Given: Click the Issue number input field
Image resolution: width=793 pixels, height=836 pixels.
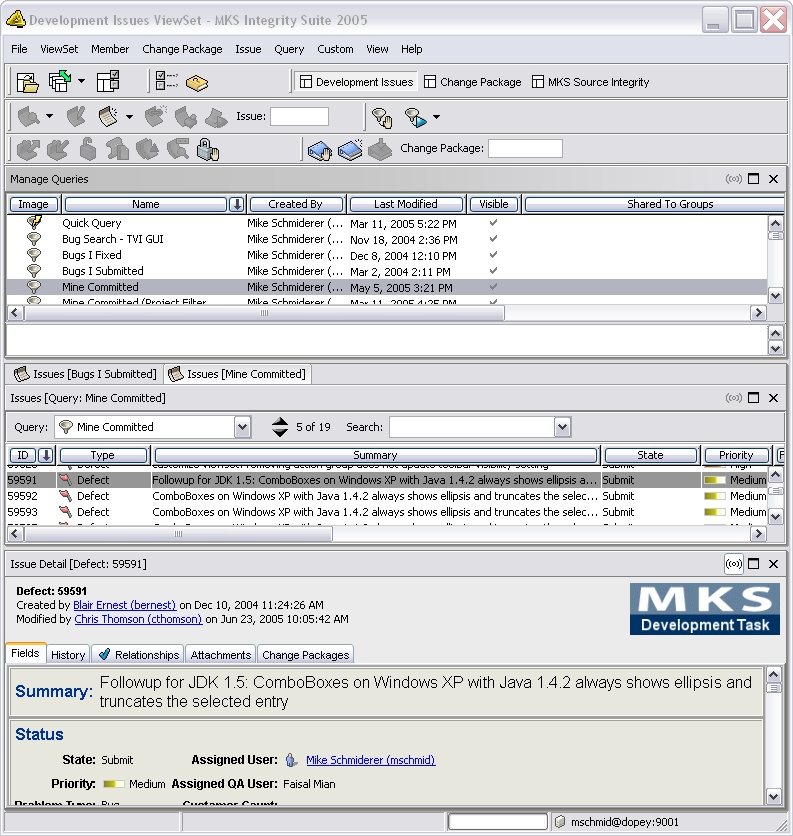Looking at the screenshot, I should (299, 116).
